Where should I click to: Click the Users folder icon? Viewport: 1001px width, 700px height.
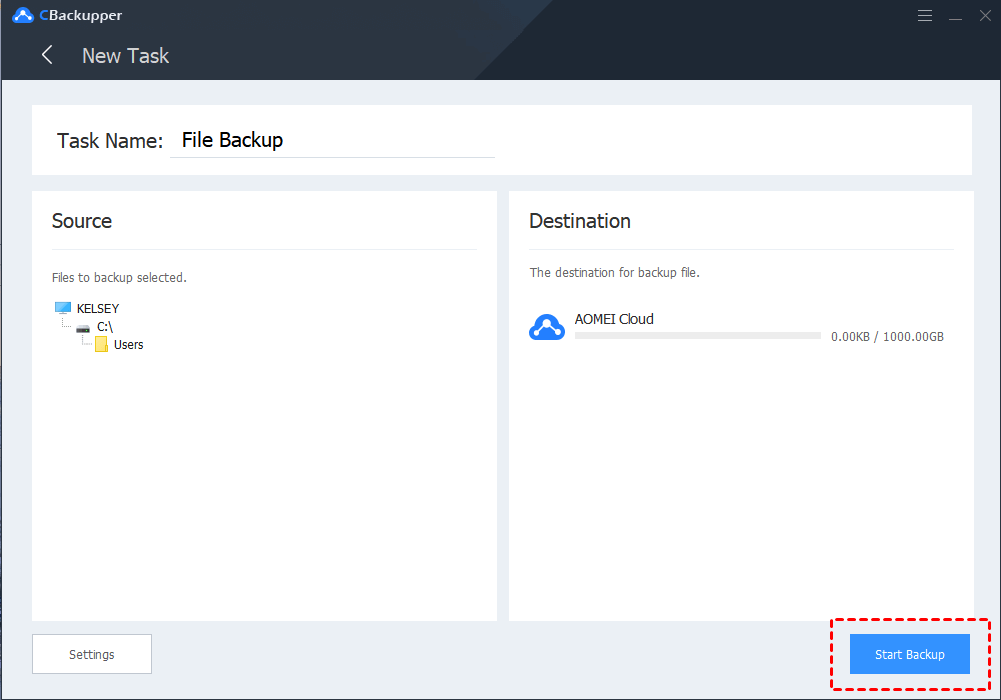[x=101, y=345]
